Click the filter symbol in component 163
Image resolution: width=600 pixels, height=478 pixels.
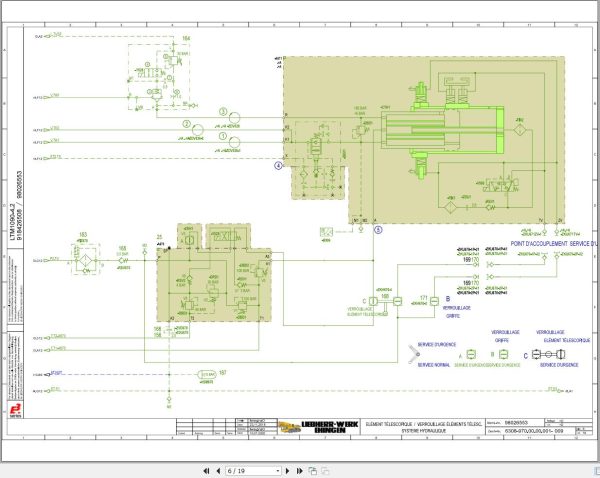pyautogui.click(x=85, y=259)
